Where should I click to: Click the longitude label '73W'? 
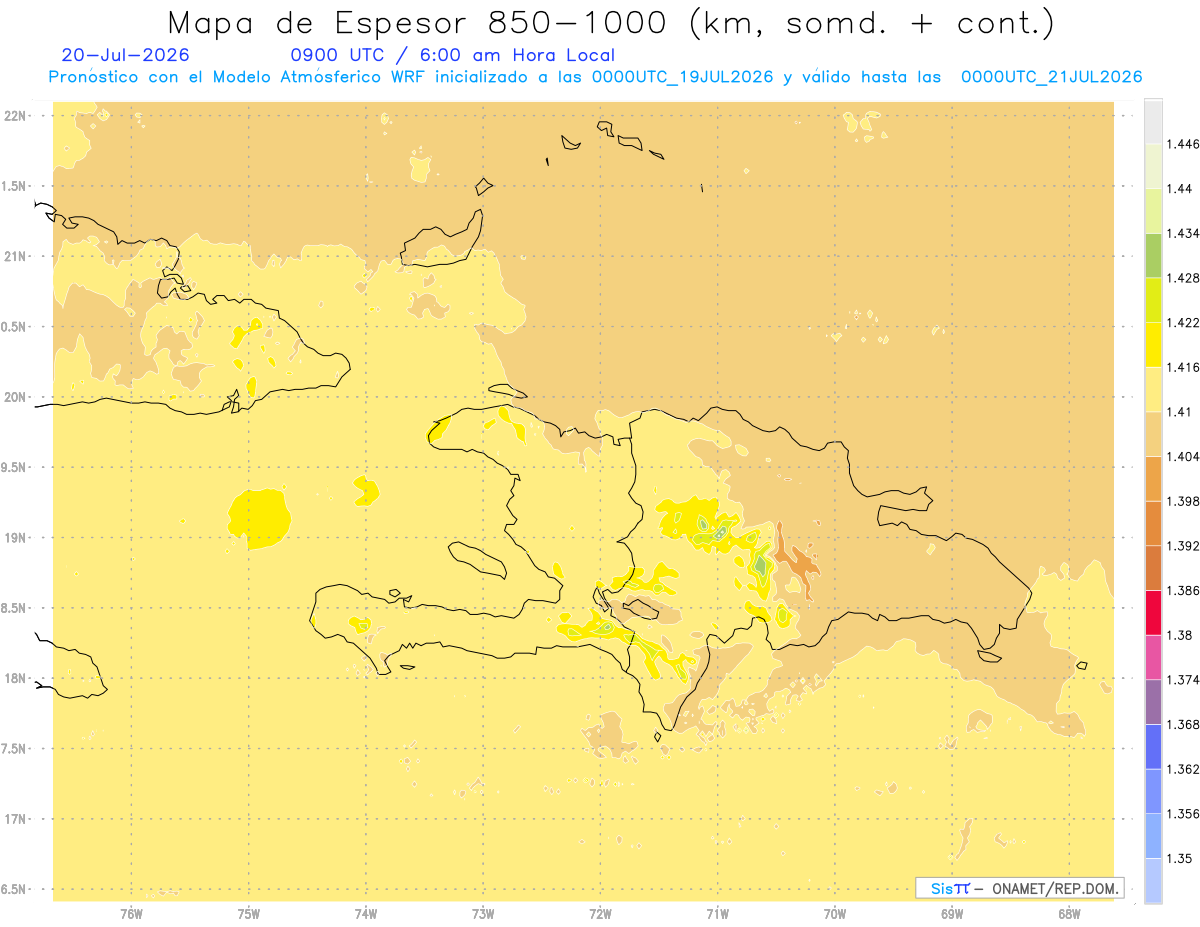pos(483,914)
